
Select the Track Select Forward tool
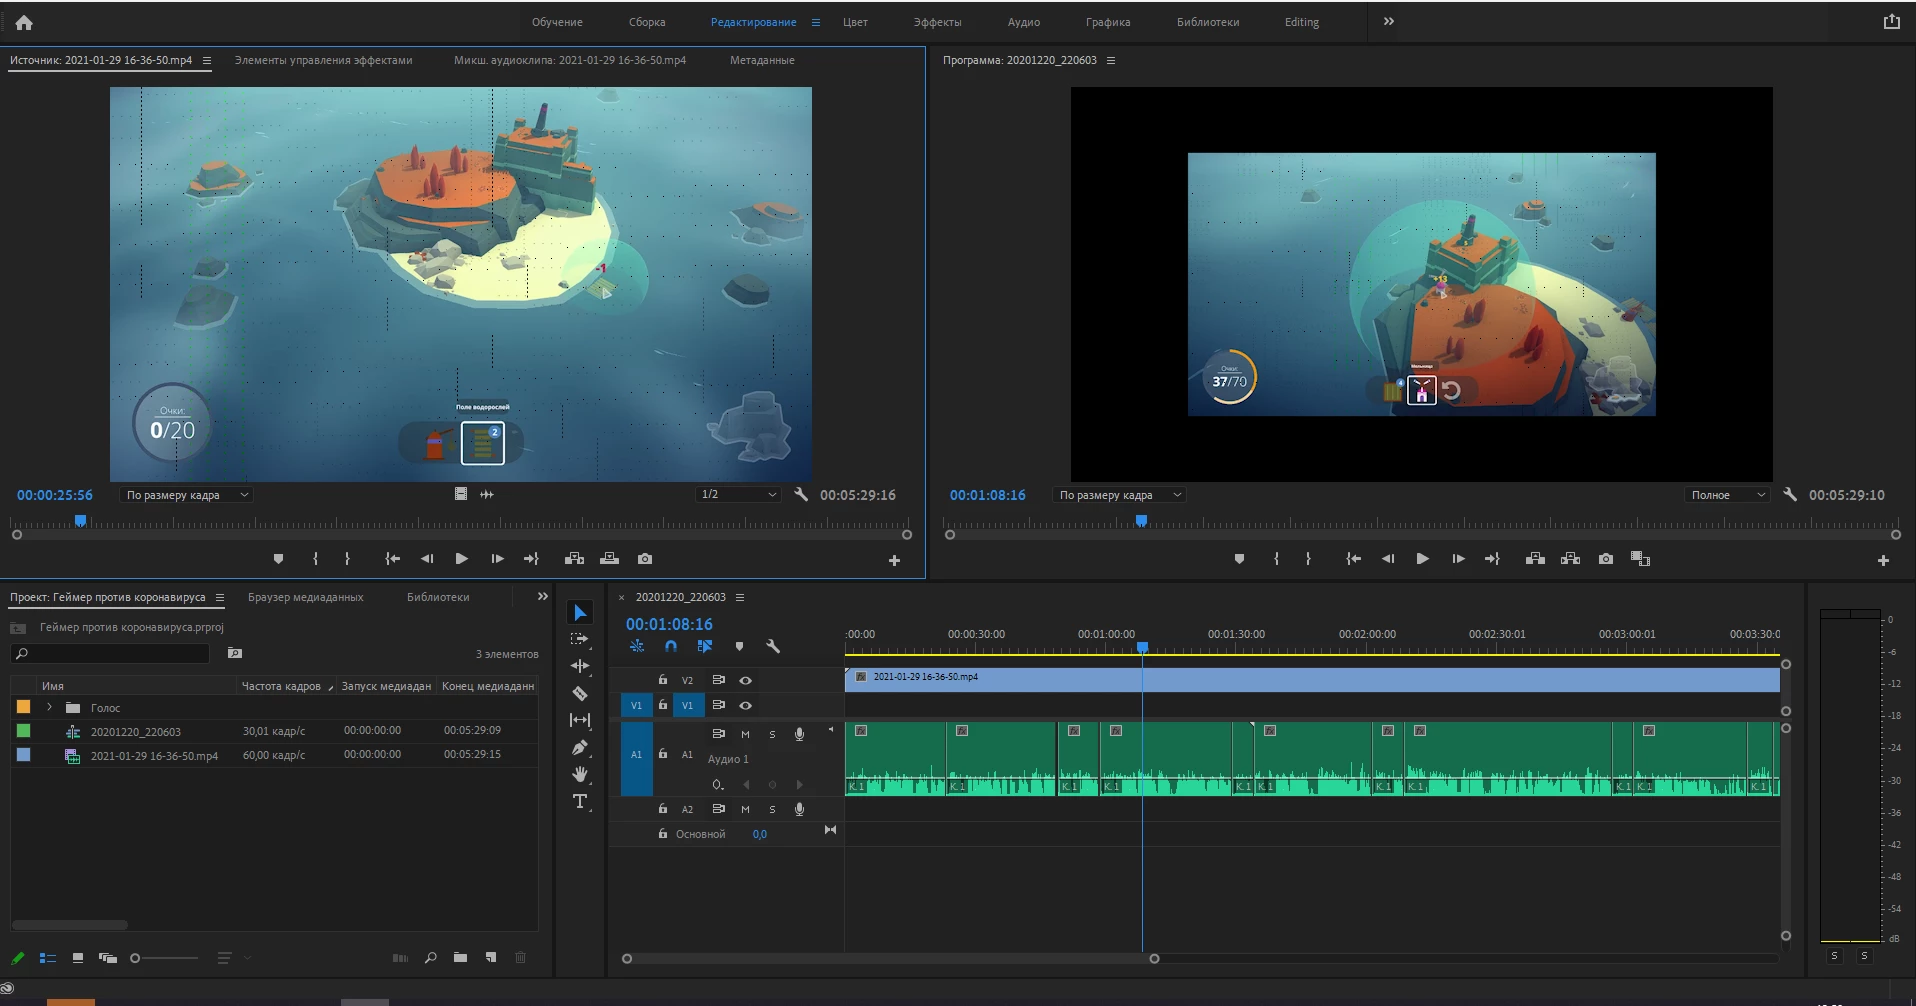580,639
